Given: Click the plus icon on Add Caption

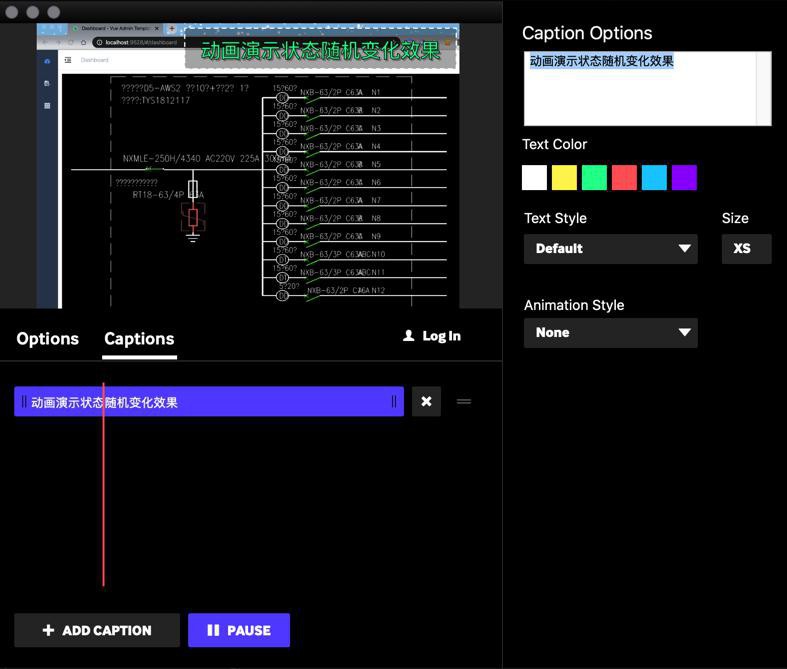Looking at the screenshot, I should [48, 630].
